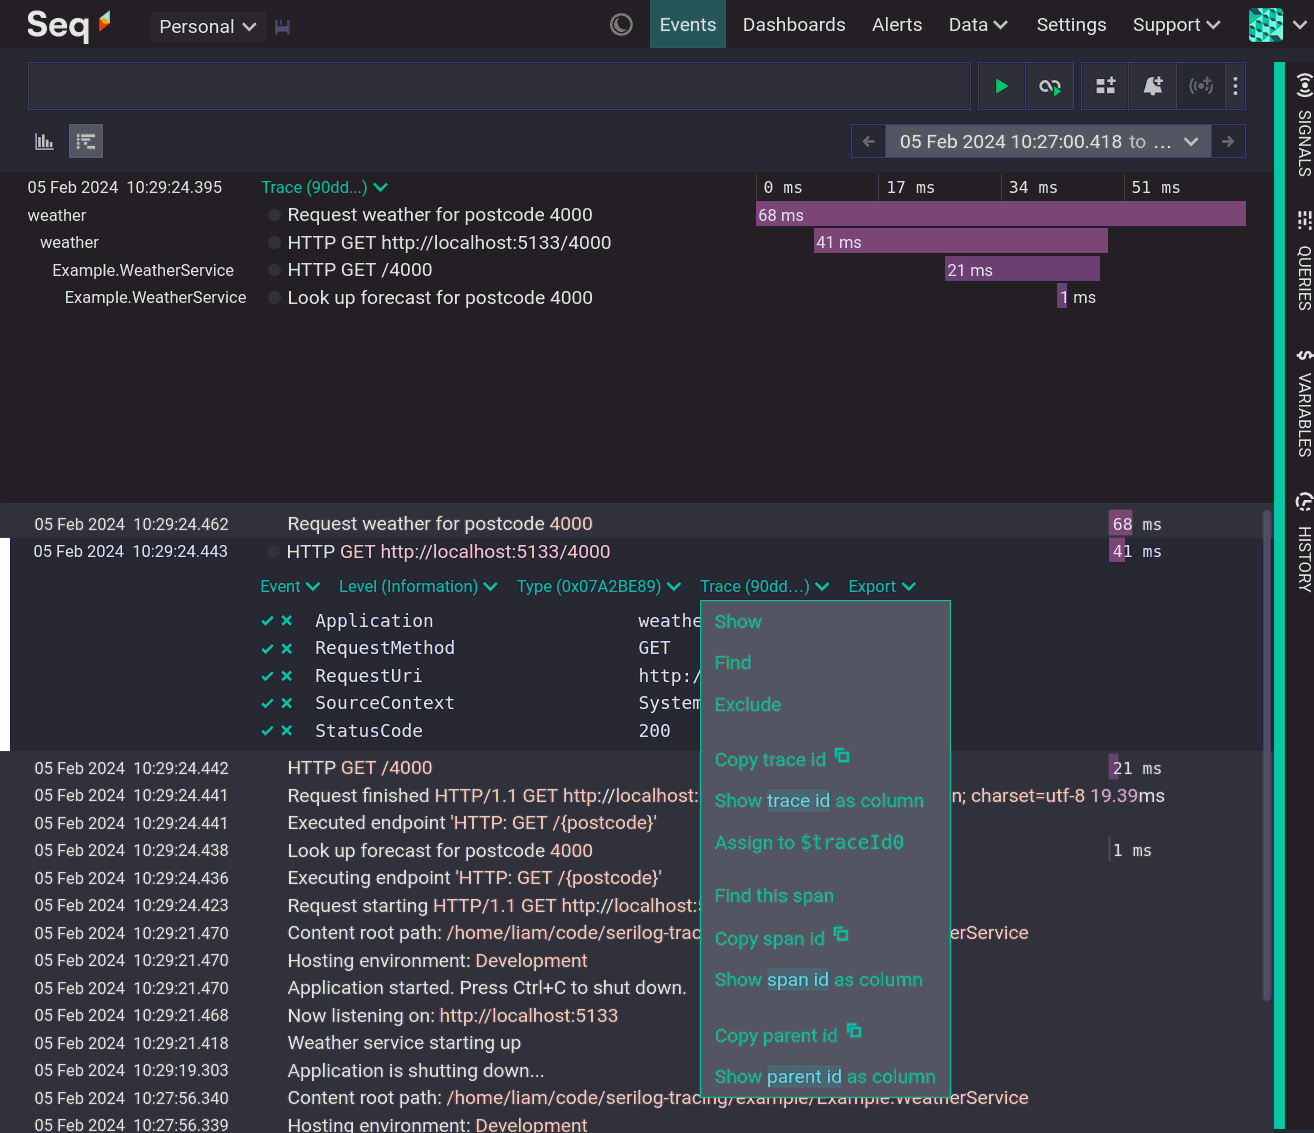Switch to the Dashboards tab
The width and height of the screenshot is (1314, 1133).
point(794,25)
